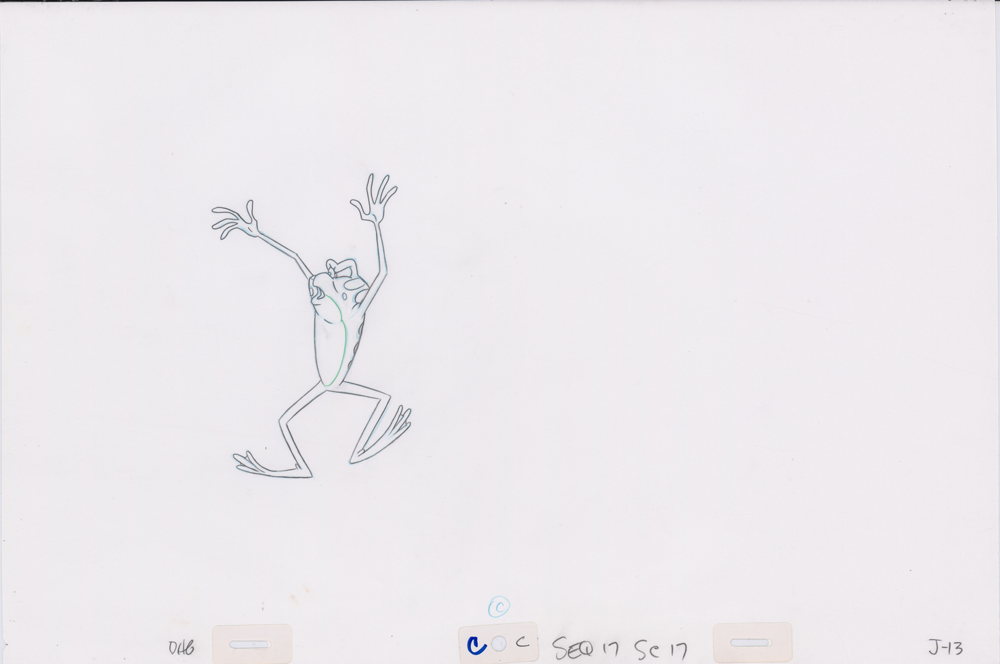Click the frog's raised right hand
The height and width of the screenshot is (664, 1000).
pyautogui.click(x=374, y=200)
